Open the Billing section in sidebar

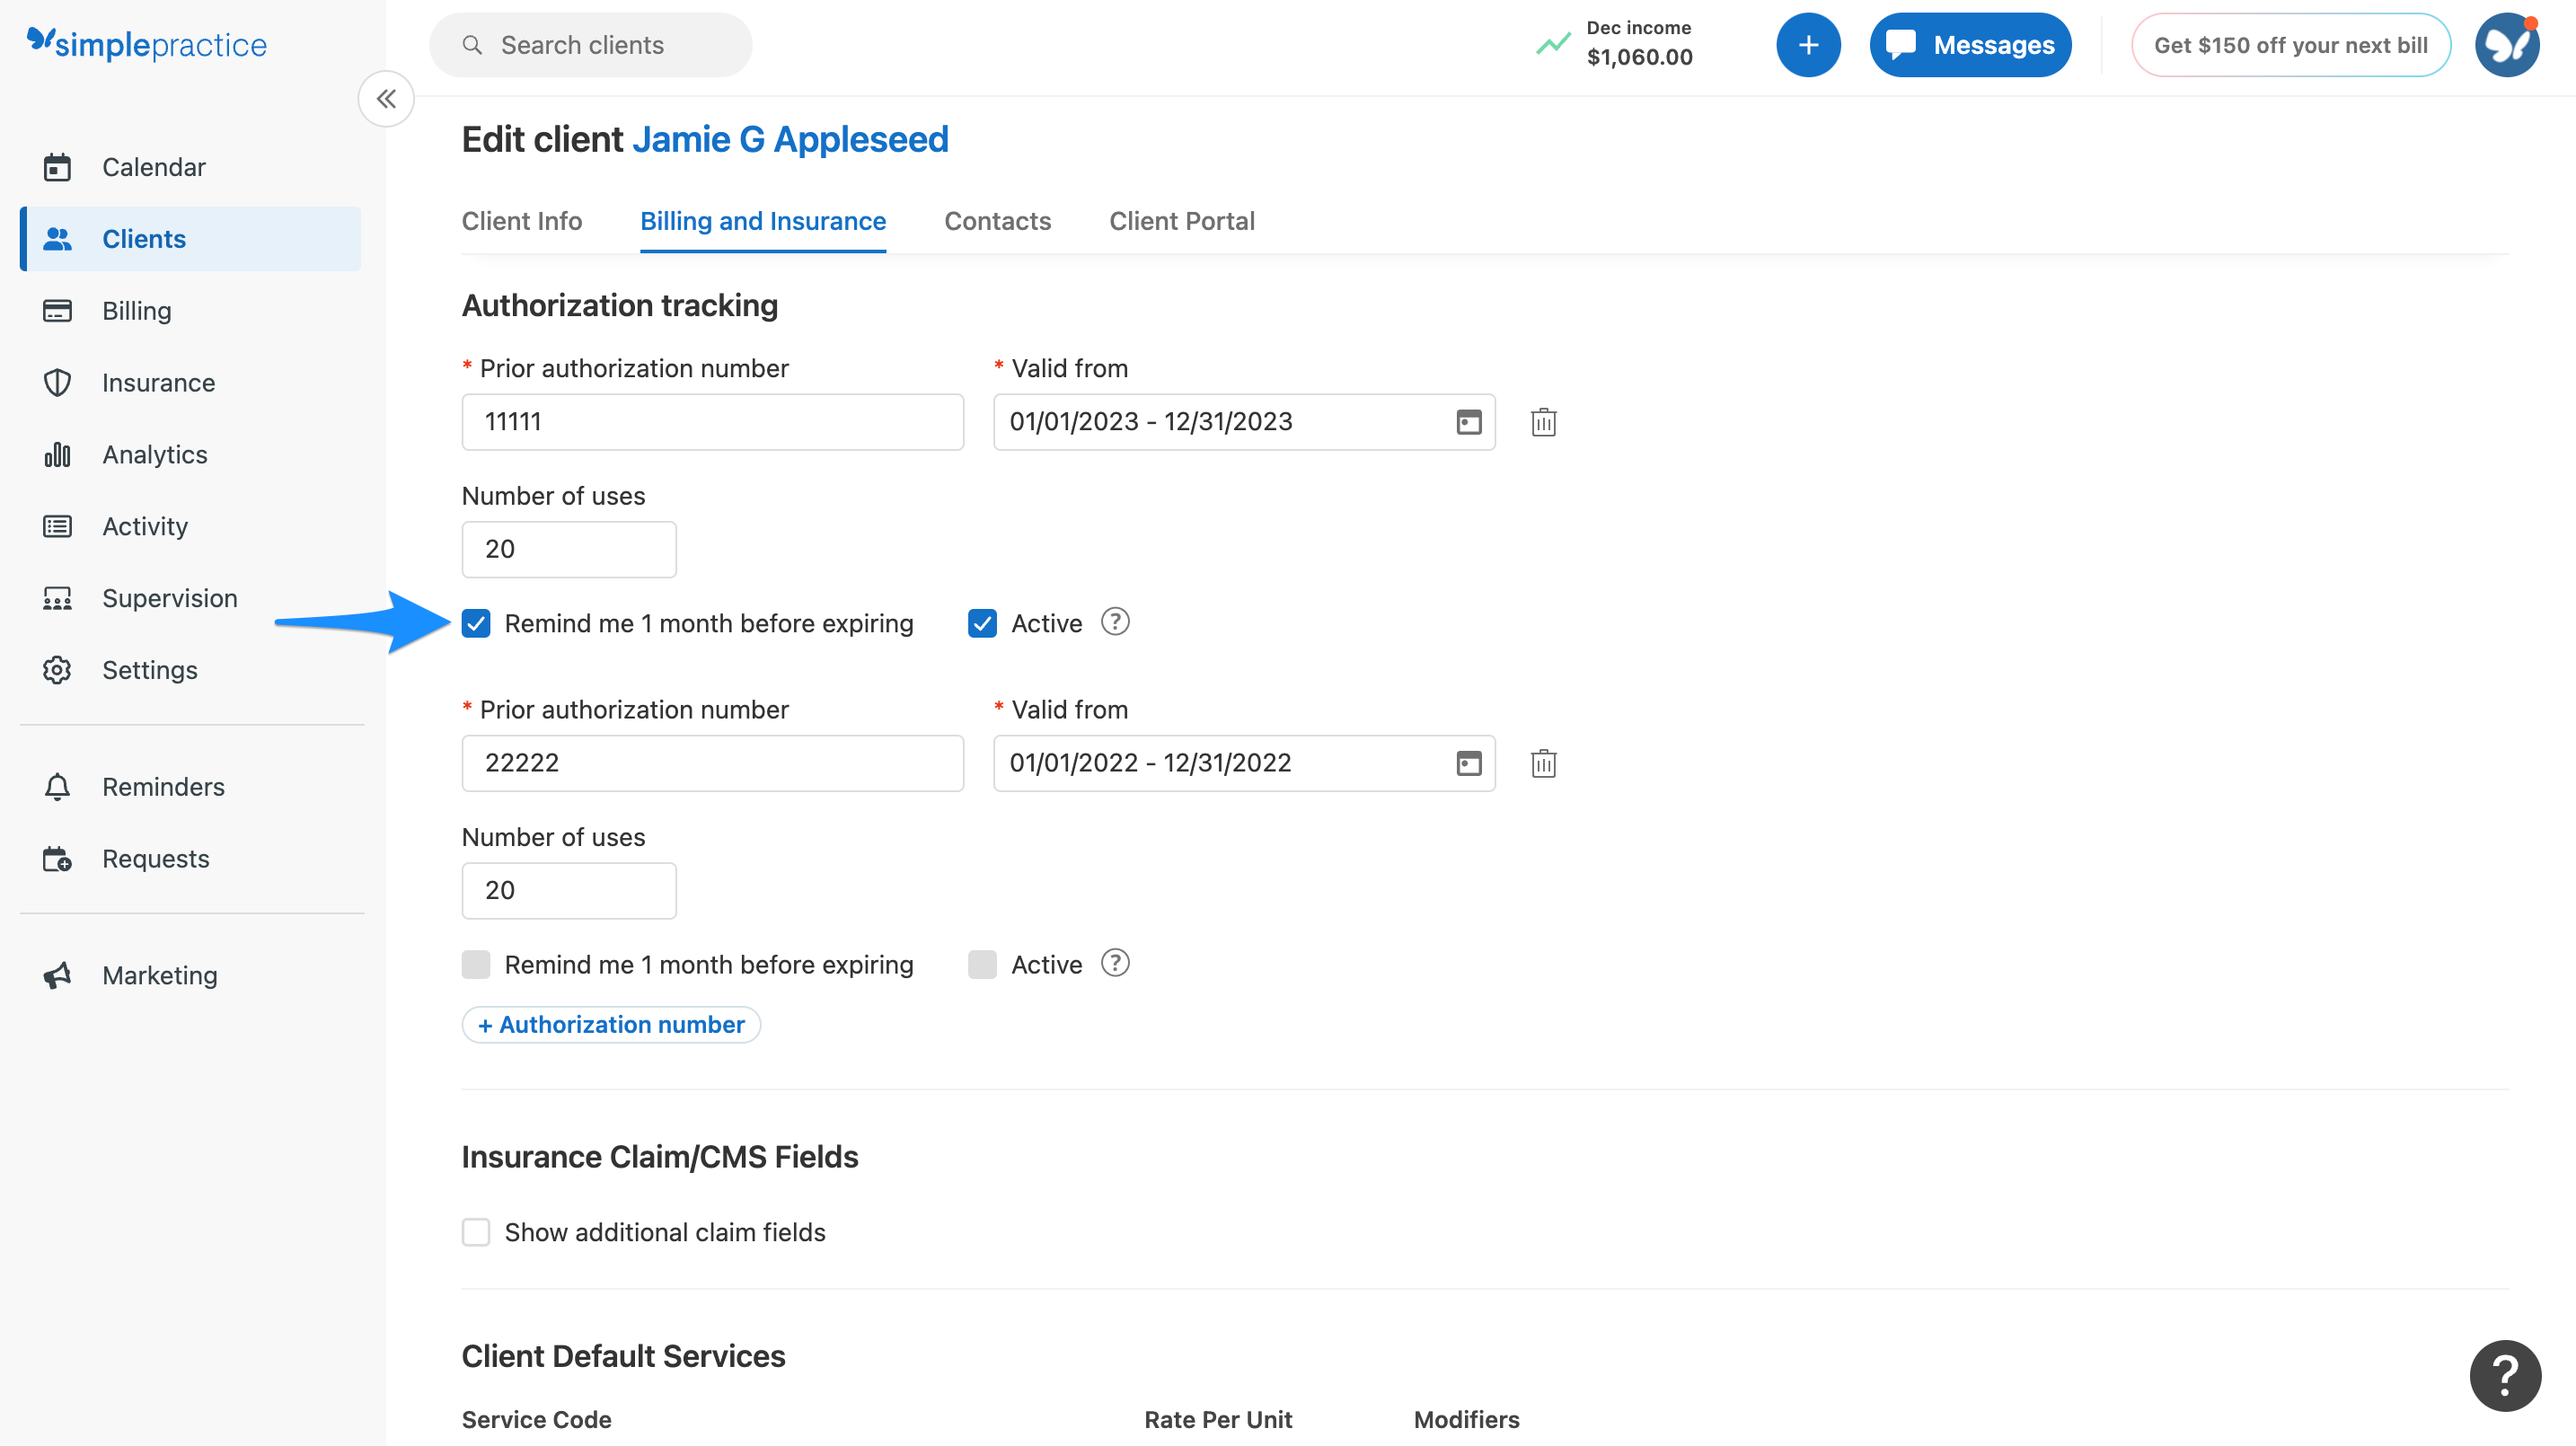click(139, 310)
